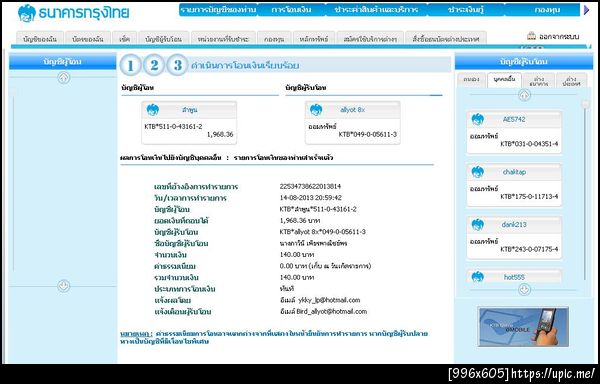Click the bird icon on the allyot 8x card
The image size is (600, 384).
point(316,110)
